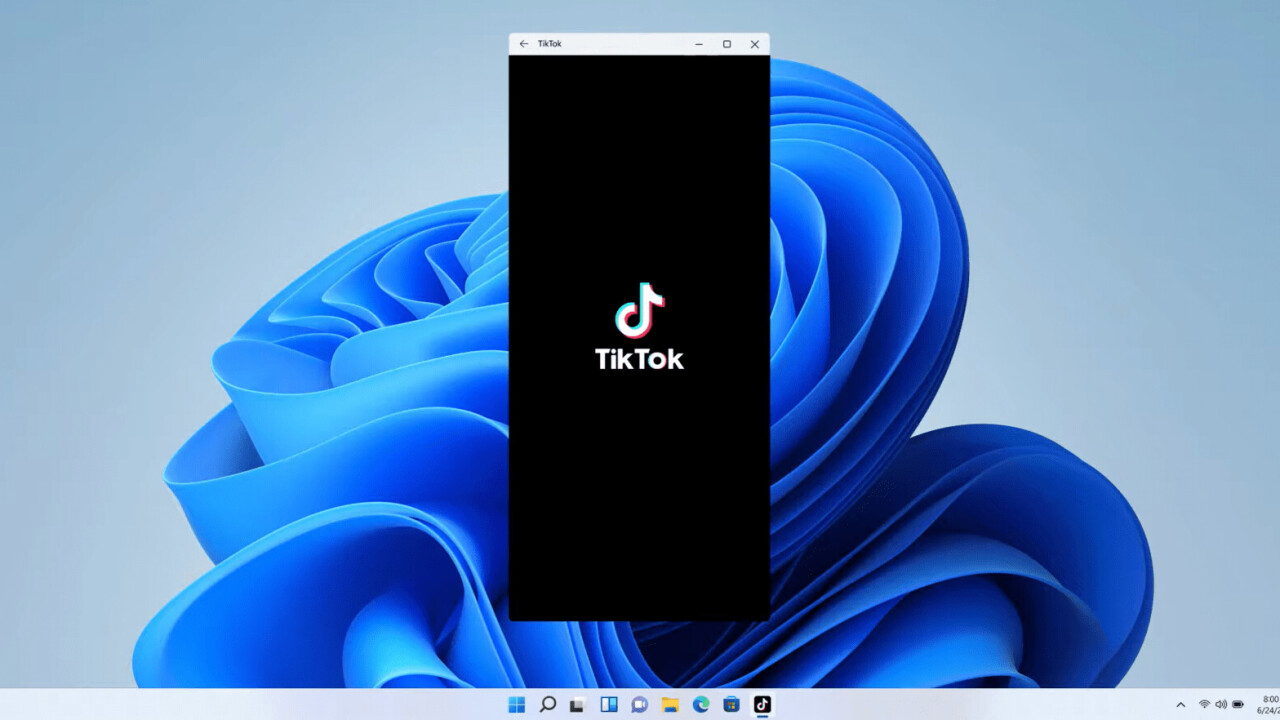Click the Wi-Fi network icon
The height and width of the screenshot is (720, 1280).
(x=1204, y=705)
